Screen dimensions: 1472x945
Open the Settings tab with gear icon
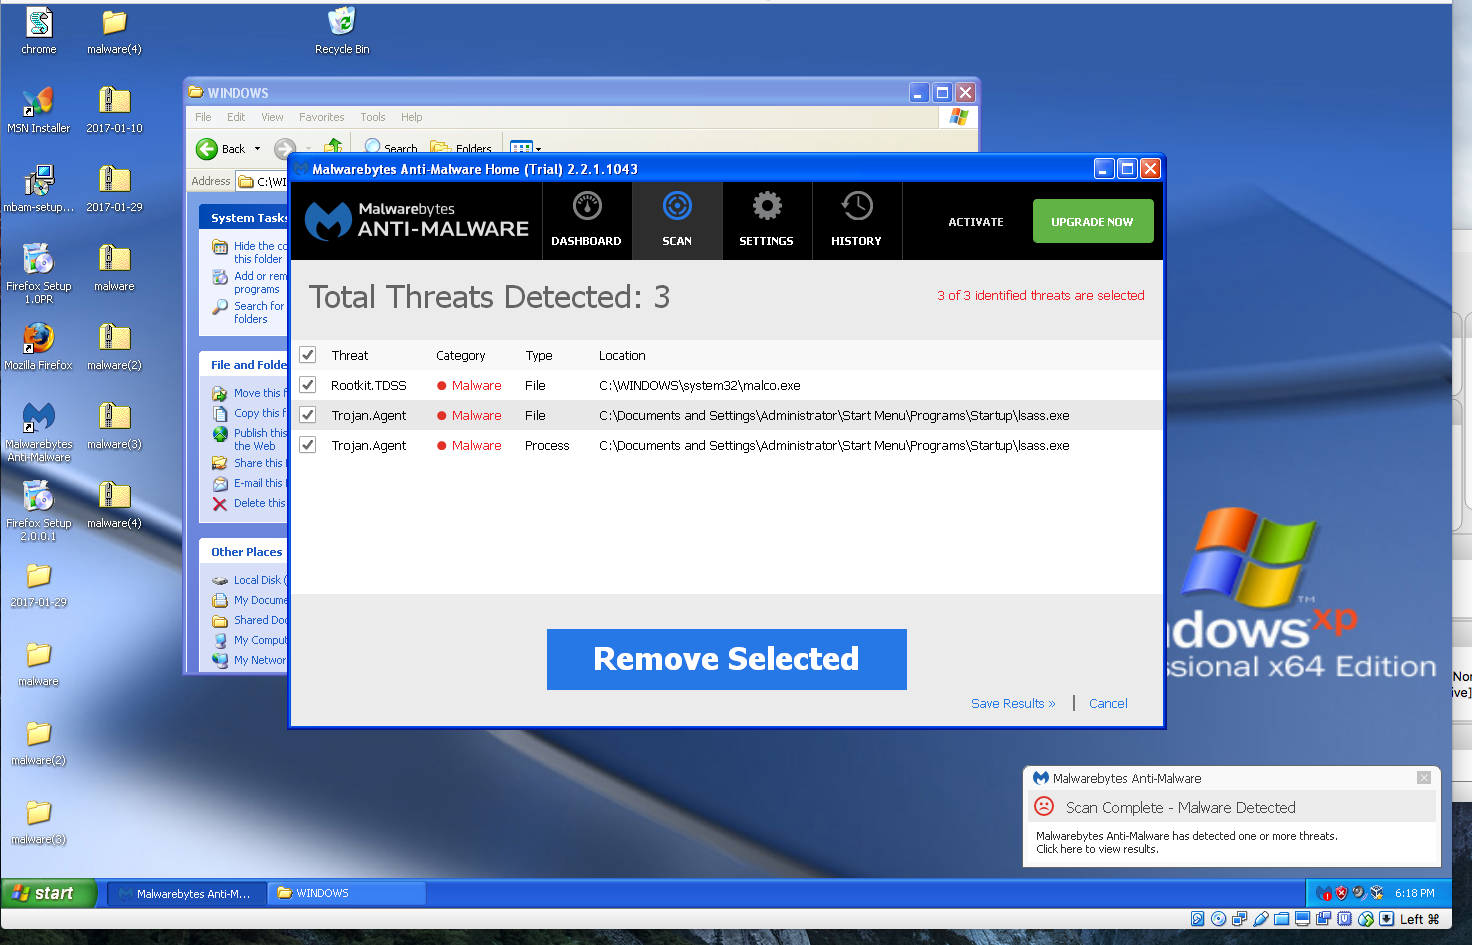(x=766, y=221)
